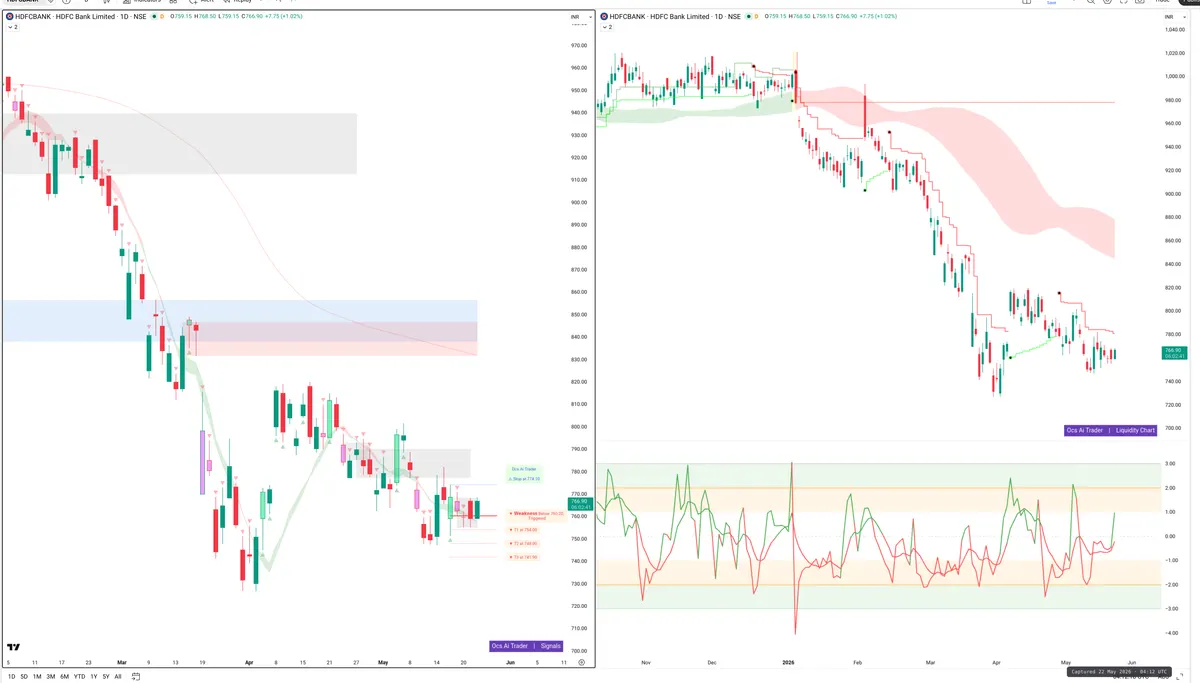The height and width of the screenshot is (683, 1200).
Task: Click the +7.75 (+1.02%) change in right legend
Action: 879,18
